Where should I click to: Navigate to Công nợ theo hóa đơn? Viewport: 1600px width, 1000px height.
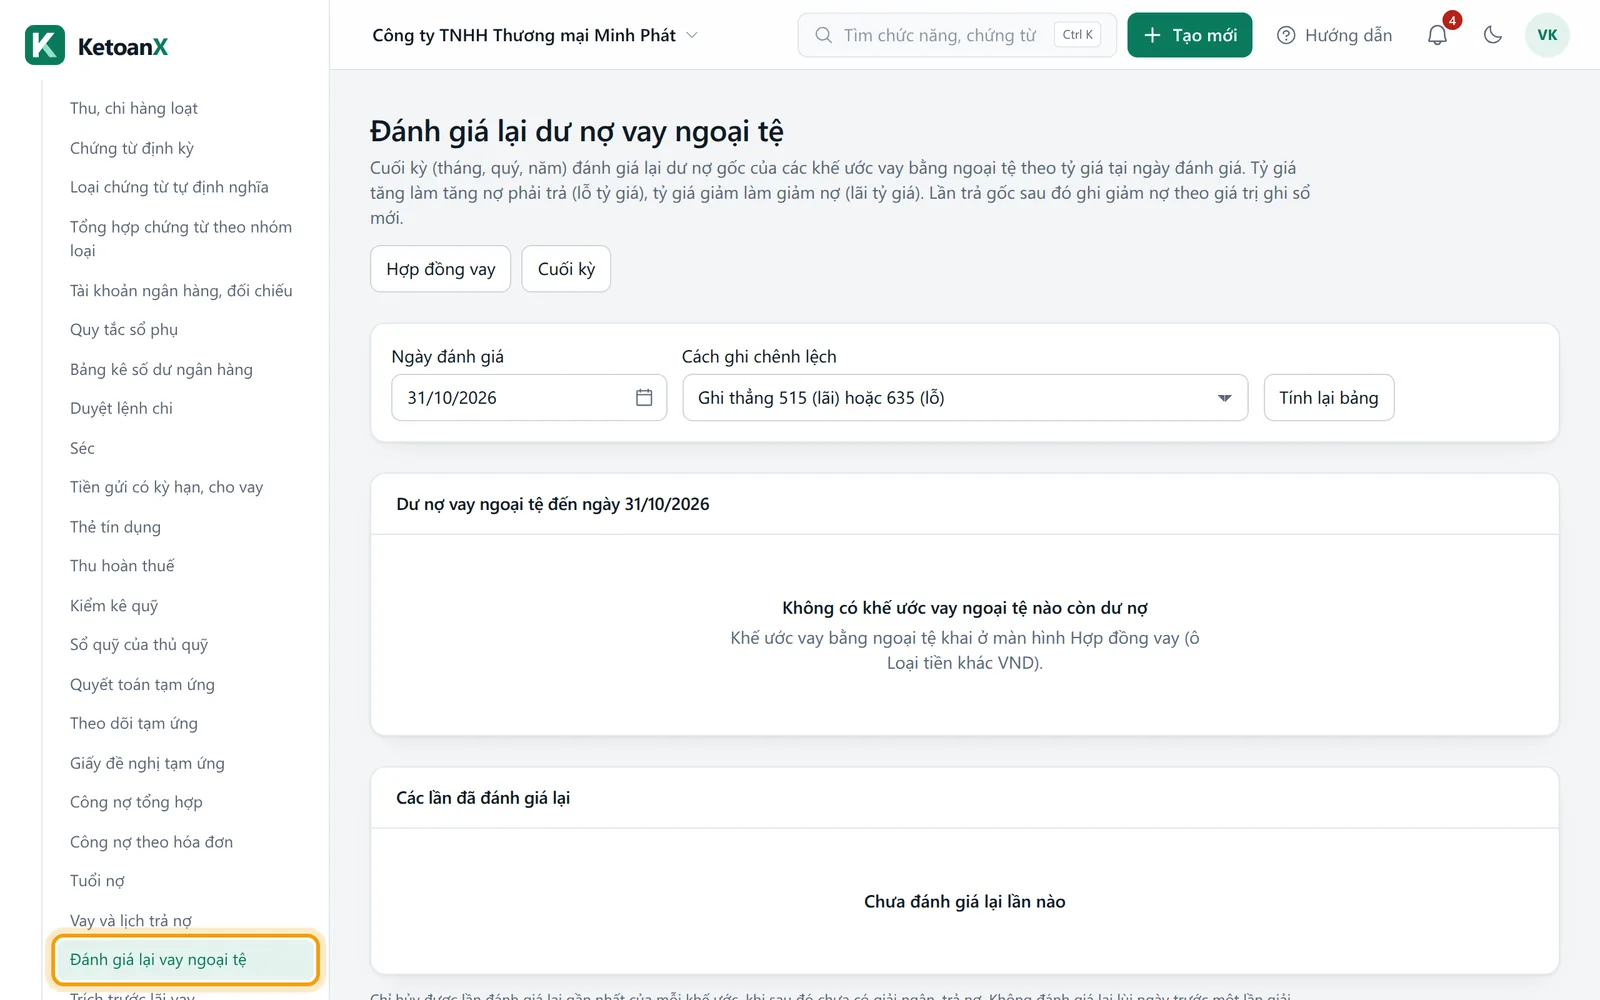point(151,842)
